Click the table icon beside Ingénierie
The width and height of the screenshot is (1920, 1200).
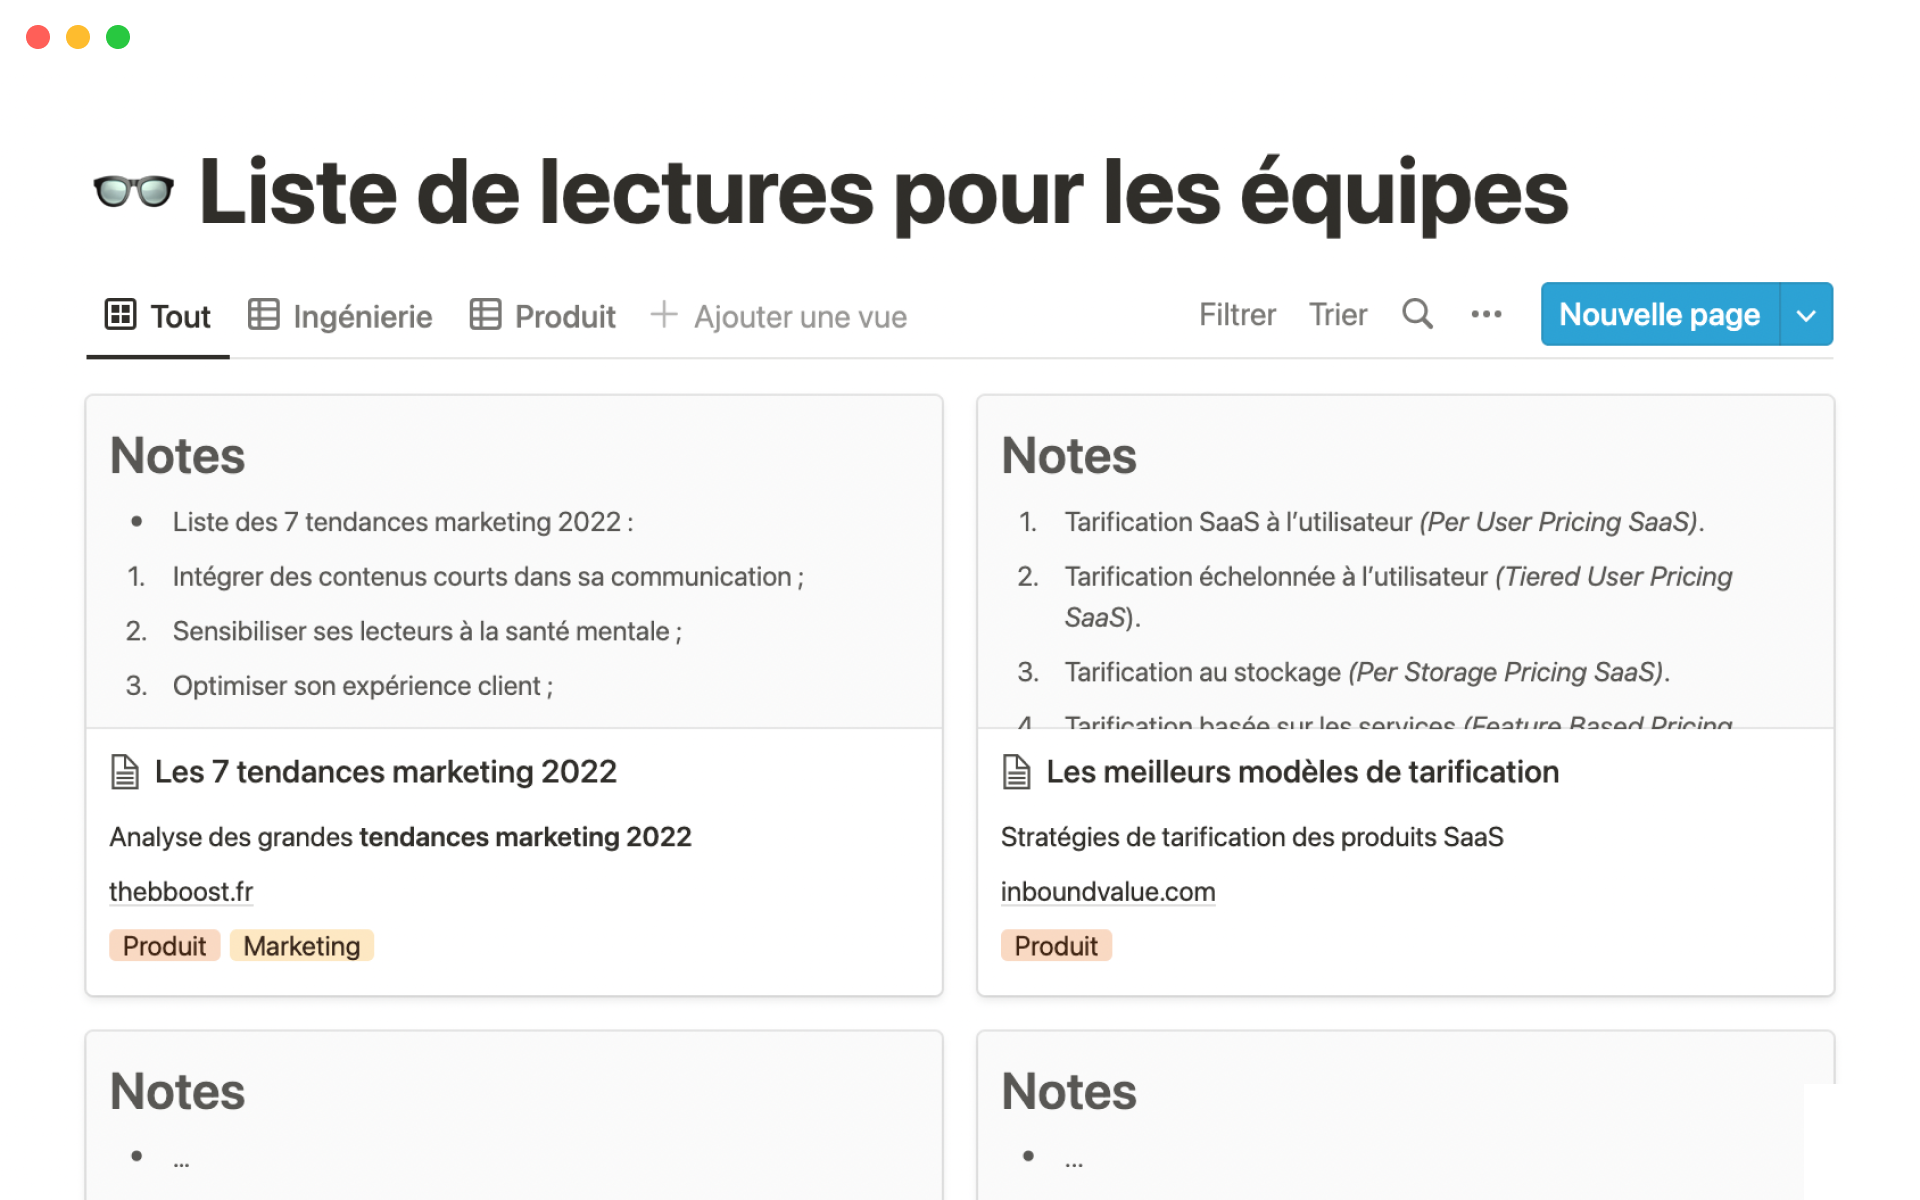coord(264,314)
